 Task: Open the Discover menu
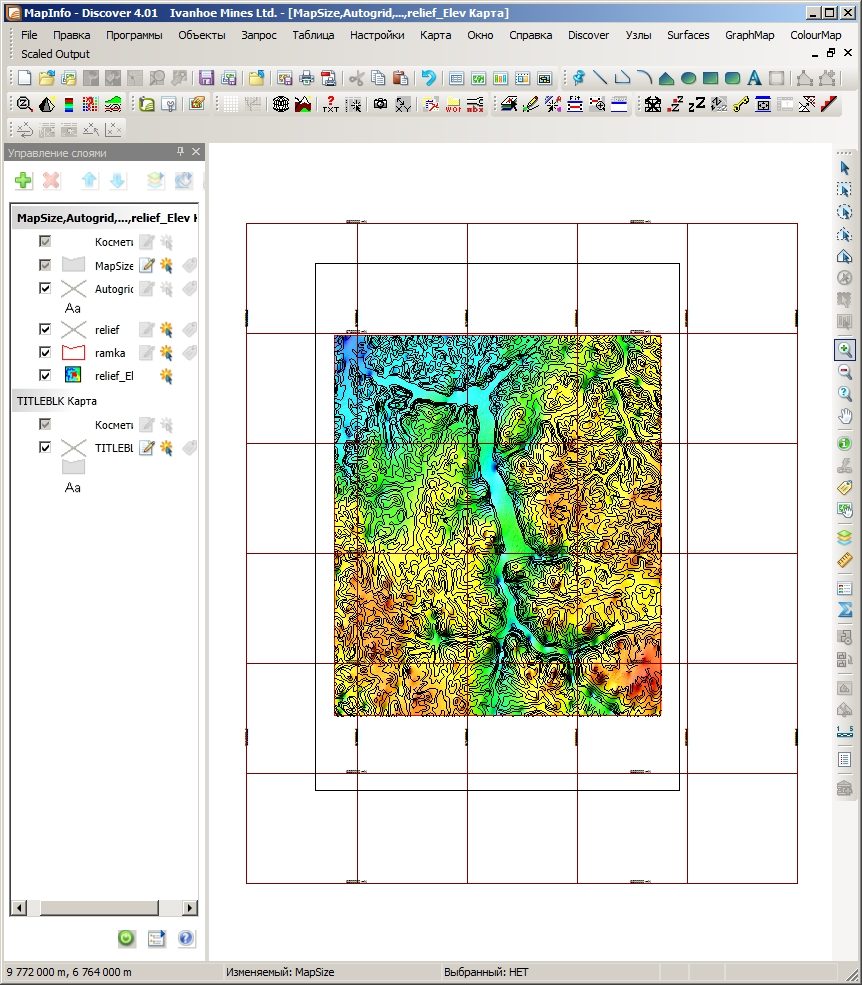click(588, 35)
